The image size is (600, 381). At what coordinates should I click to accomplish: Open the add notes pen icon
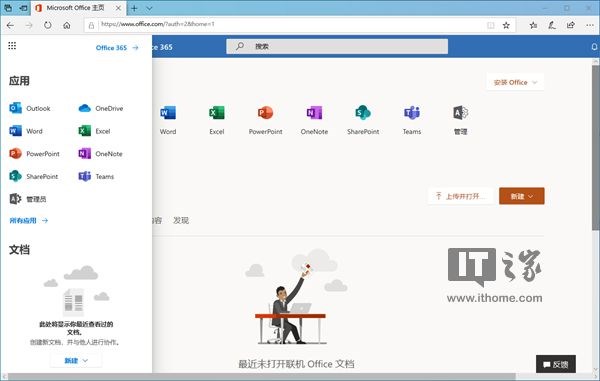(x=552, y=25)
